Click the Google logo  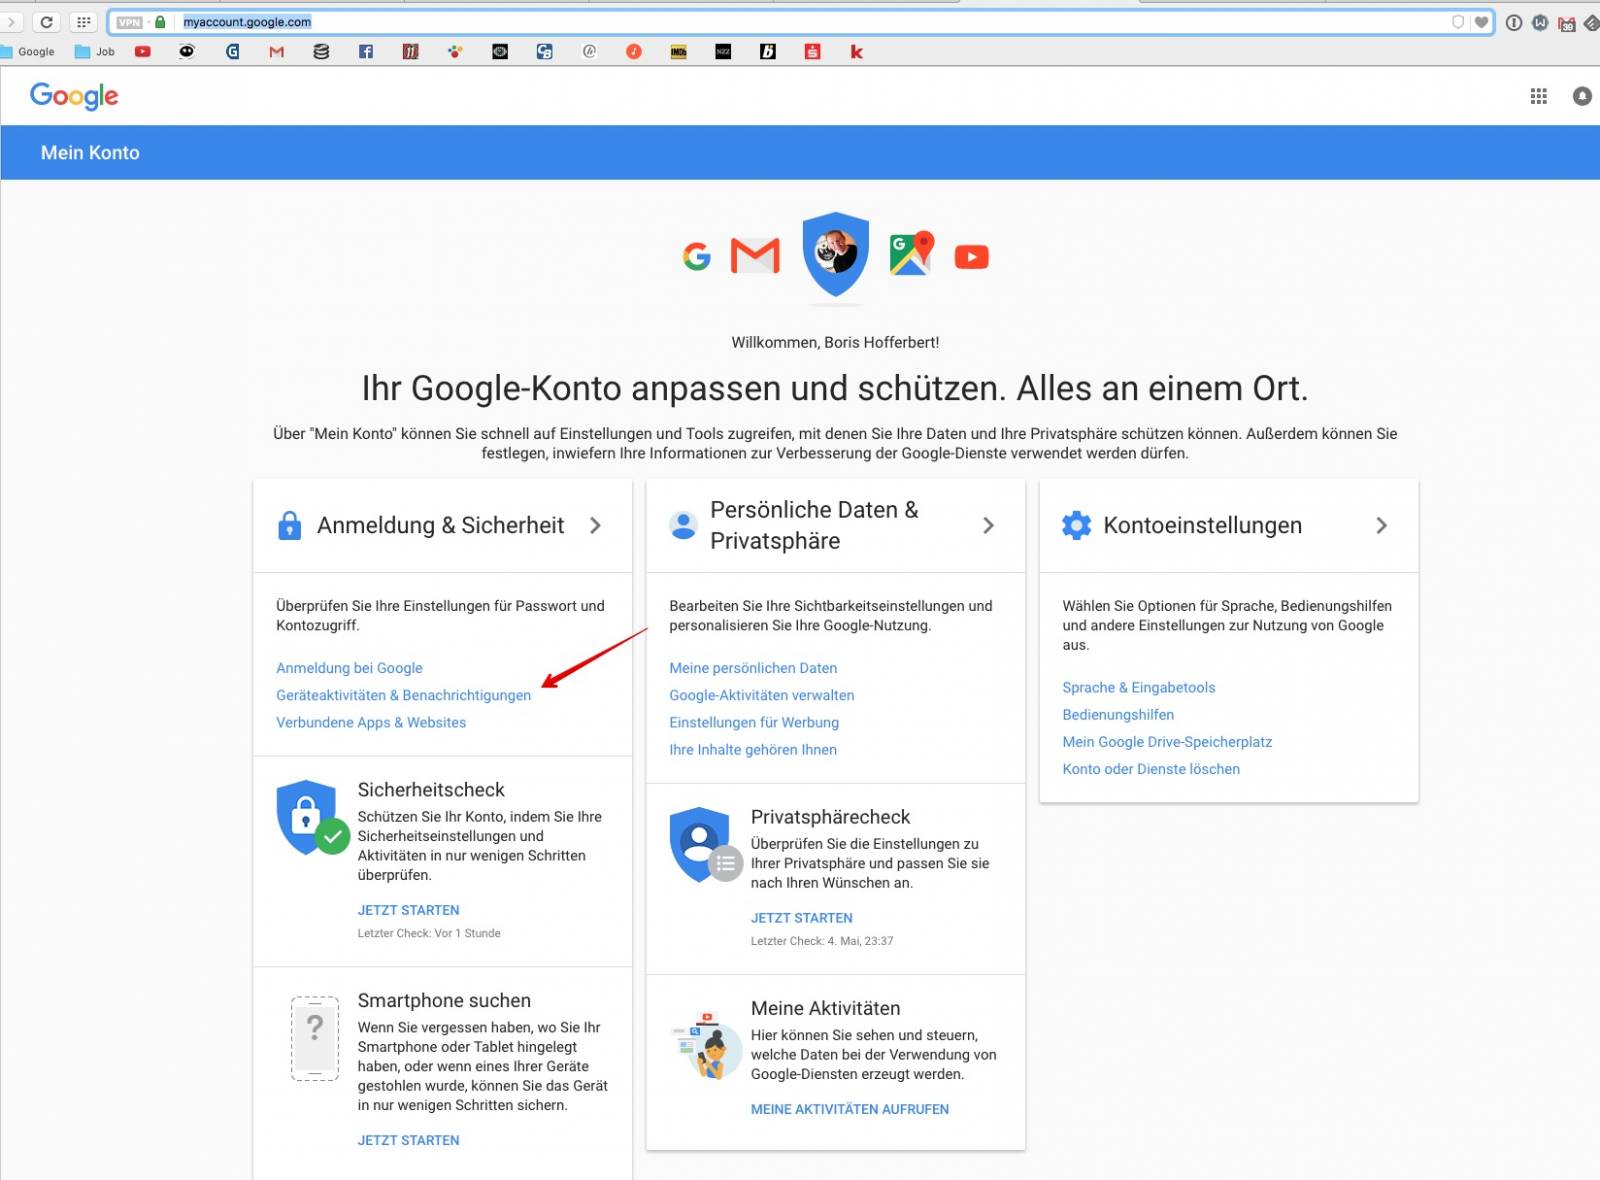coord(74,96)
